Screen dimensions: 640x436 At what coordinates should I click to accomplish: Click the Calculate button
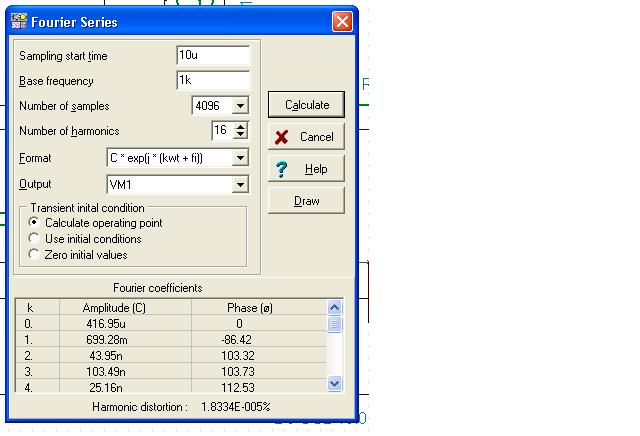306,105
